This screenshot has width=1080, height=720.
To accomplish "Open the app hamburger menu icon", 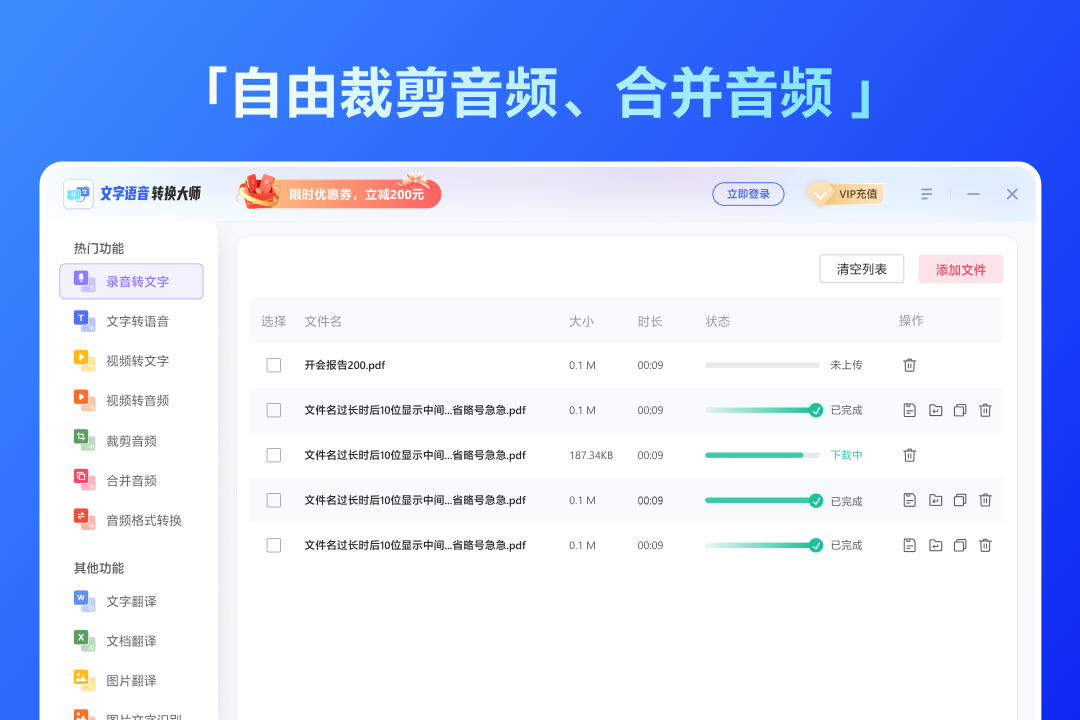I will tap(926, 193).
